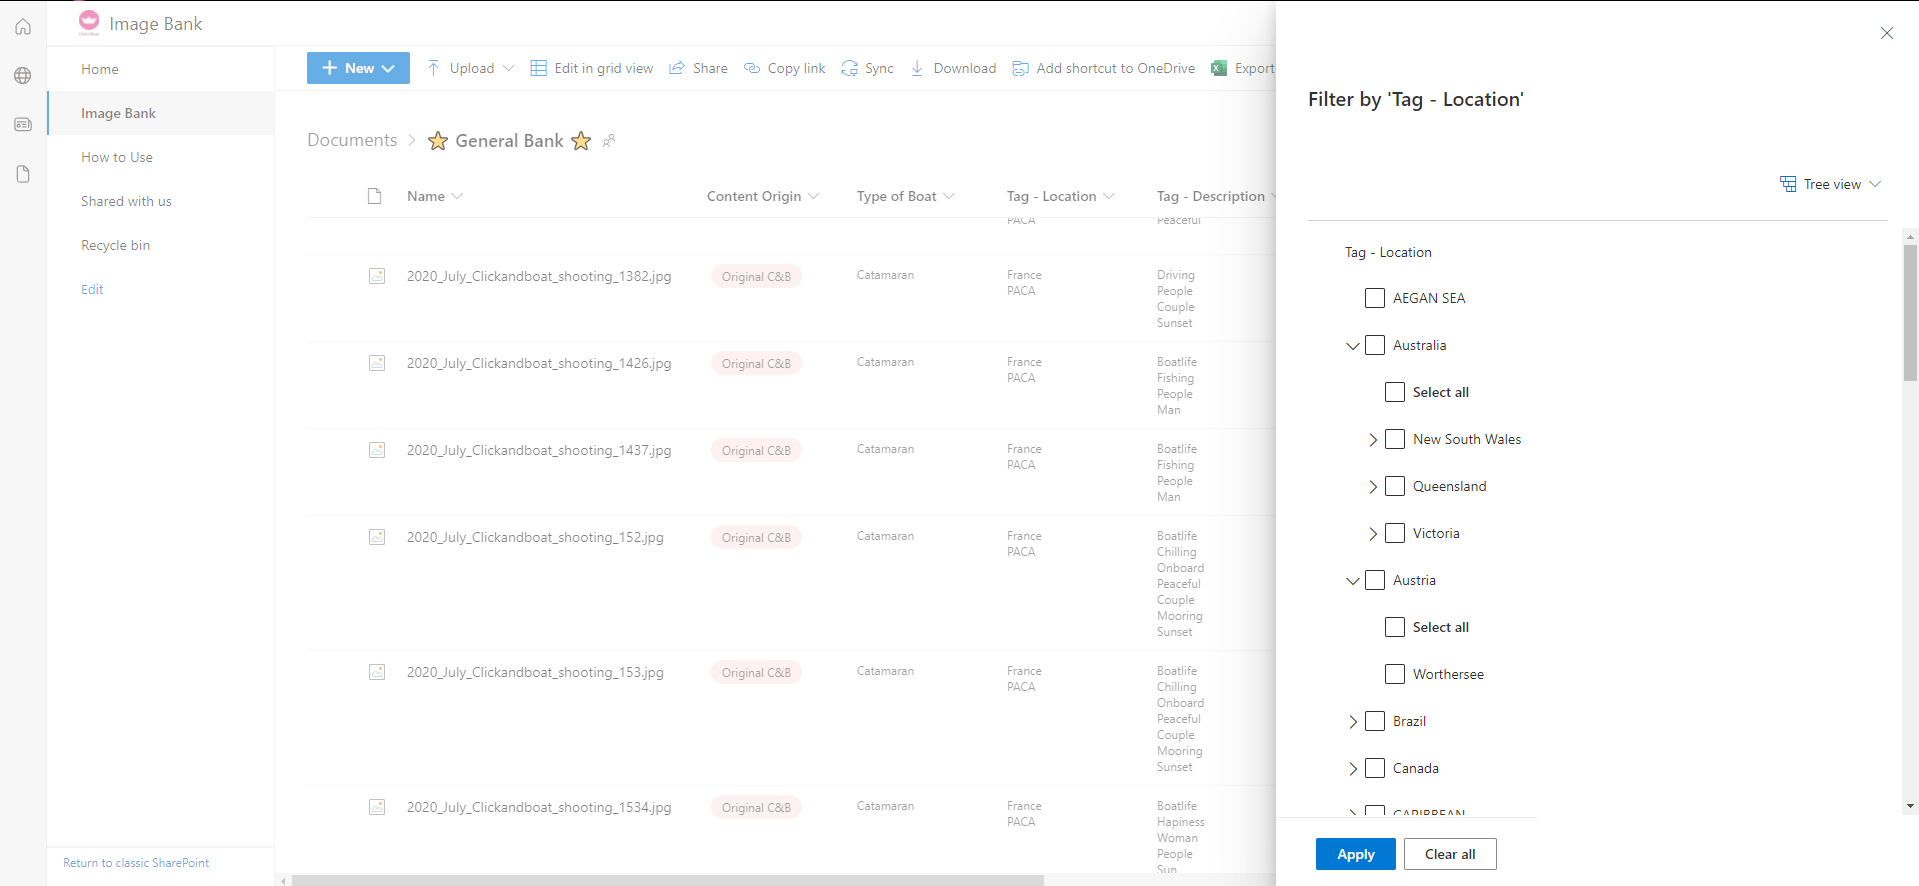Click Add shortcut to OneDrive icon
This screenshot has height=886, width=1919.
coord(1020,68)
